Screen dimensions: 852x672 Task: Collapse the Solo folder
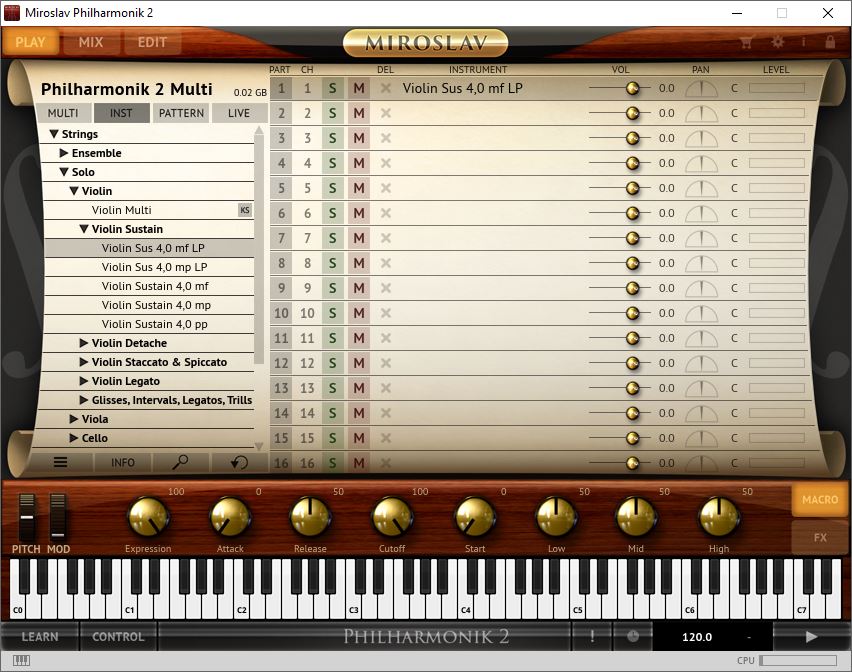(64, 172)
